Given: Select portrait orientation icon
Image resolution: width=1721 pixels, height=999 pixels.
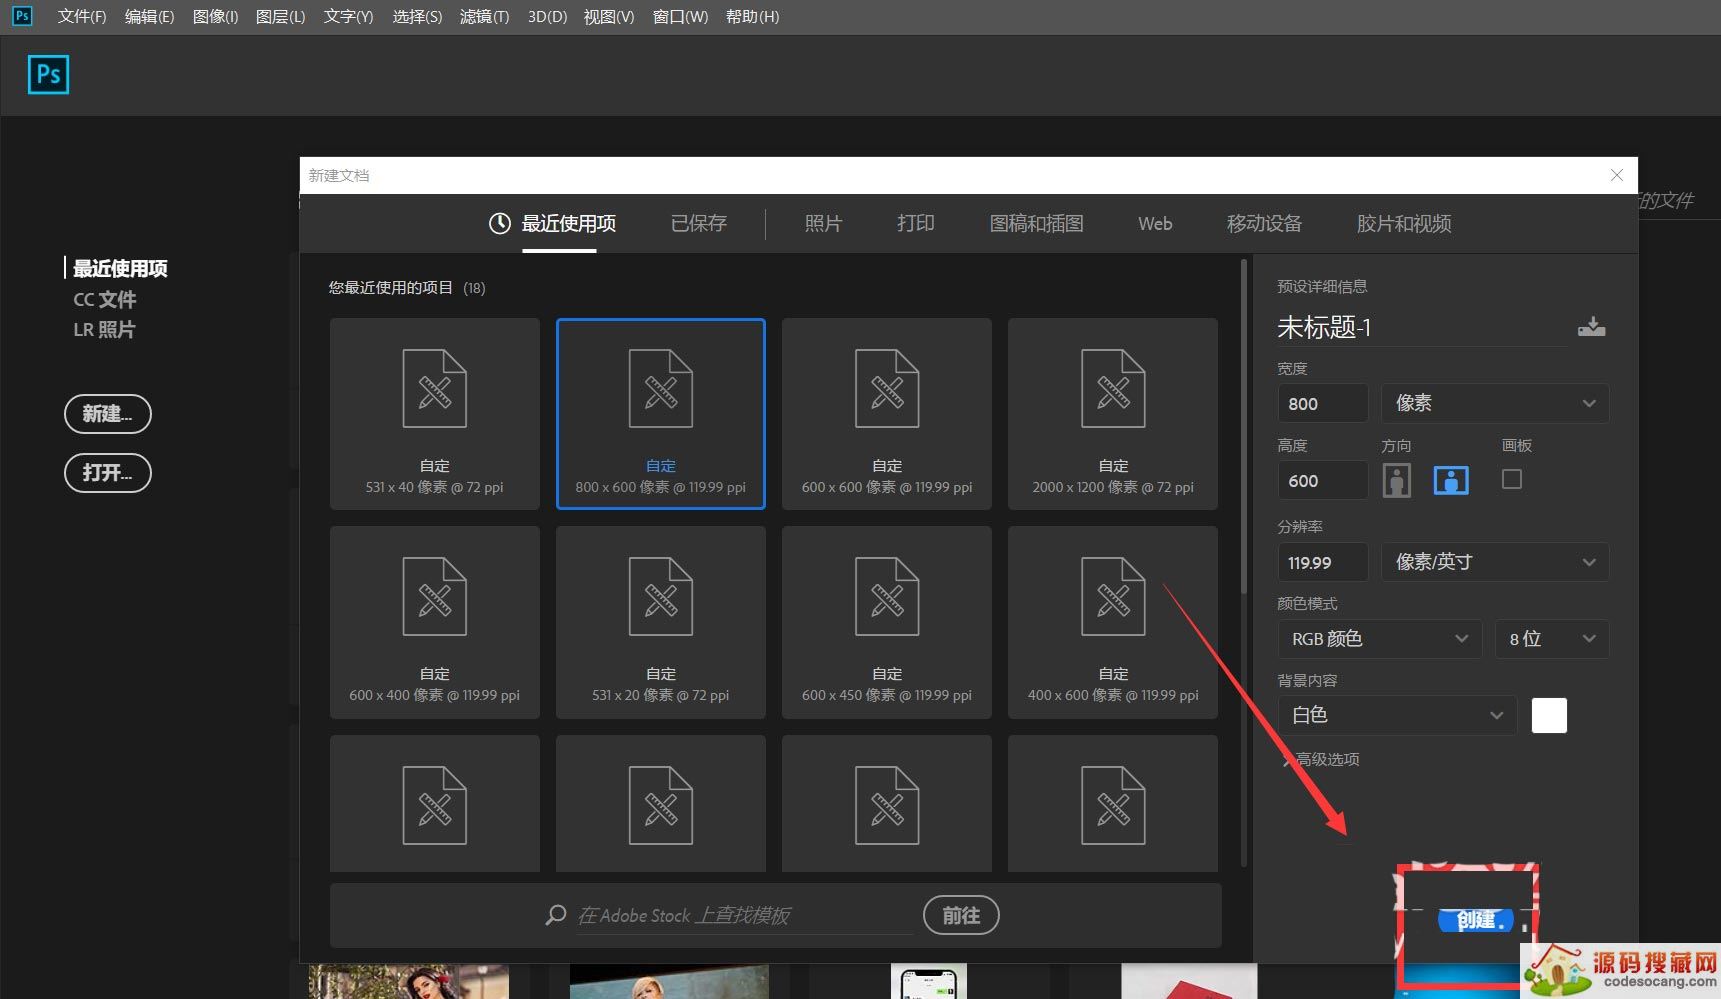Looking at the screenshot, I should click(1397, 481).
